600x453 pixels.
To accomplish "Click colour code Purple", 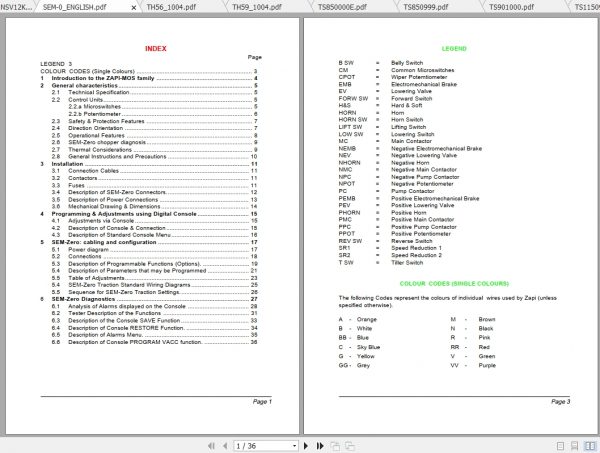I will point(487,365).
